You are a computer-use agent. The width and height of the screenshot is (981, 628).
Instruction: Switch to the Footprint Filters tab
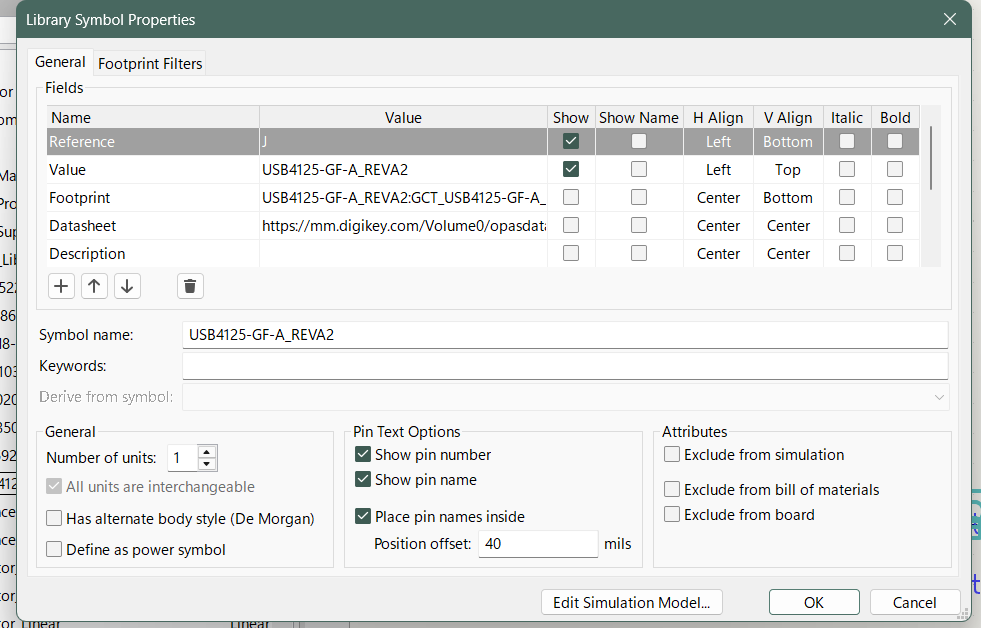(150, 63)
